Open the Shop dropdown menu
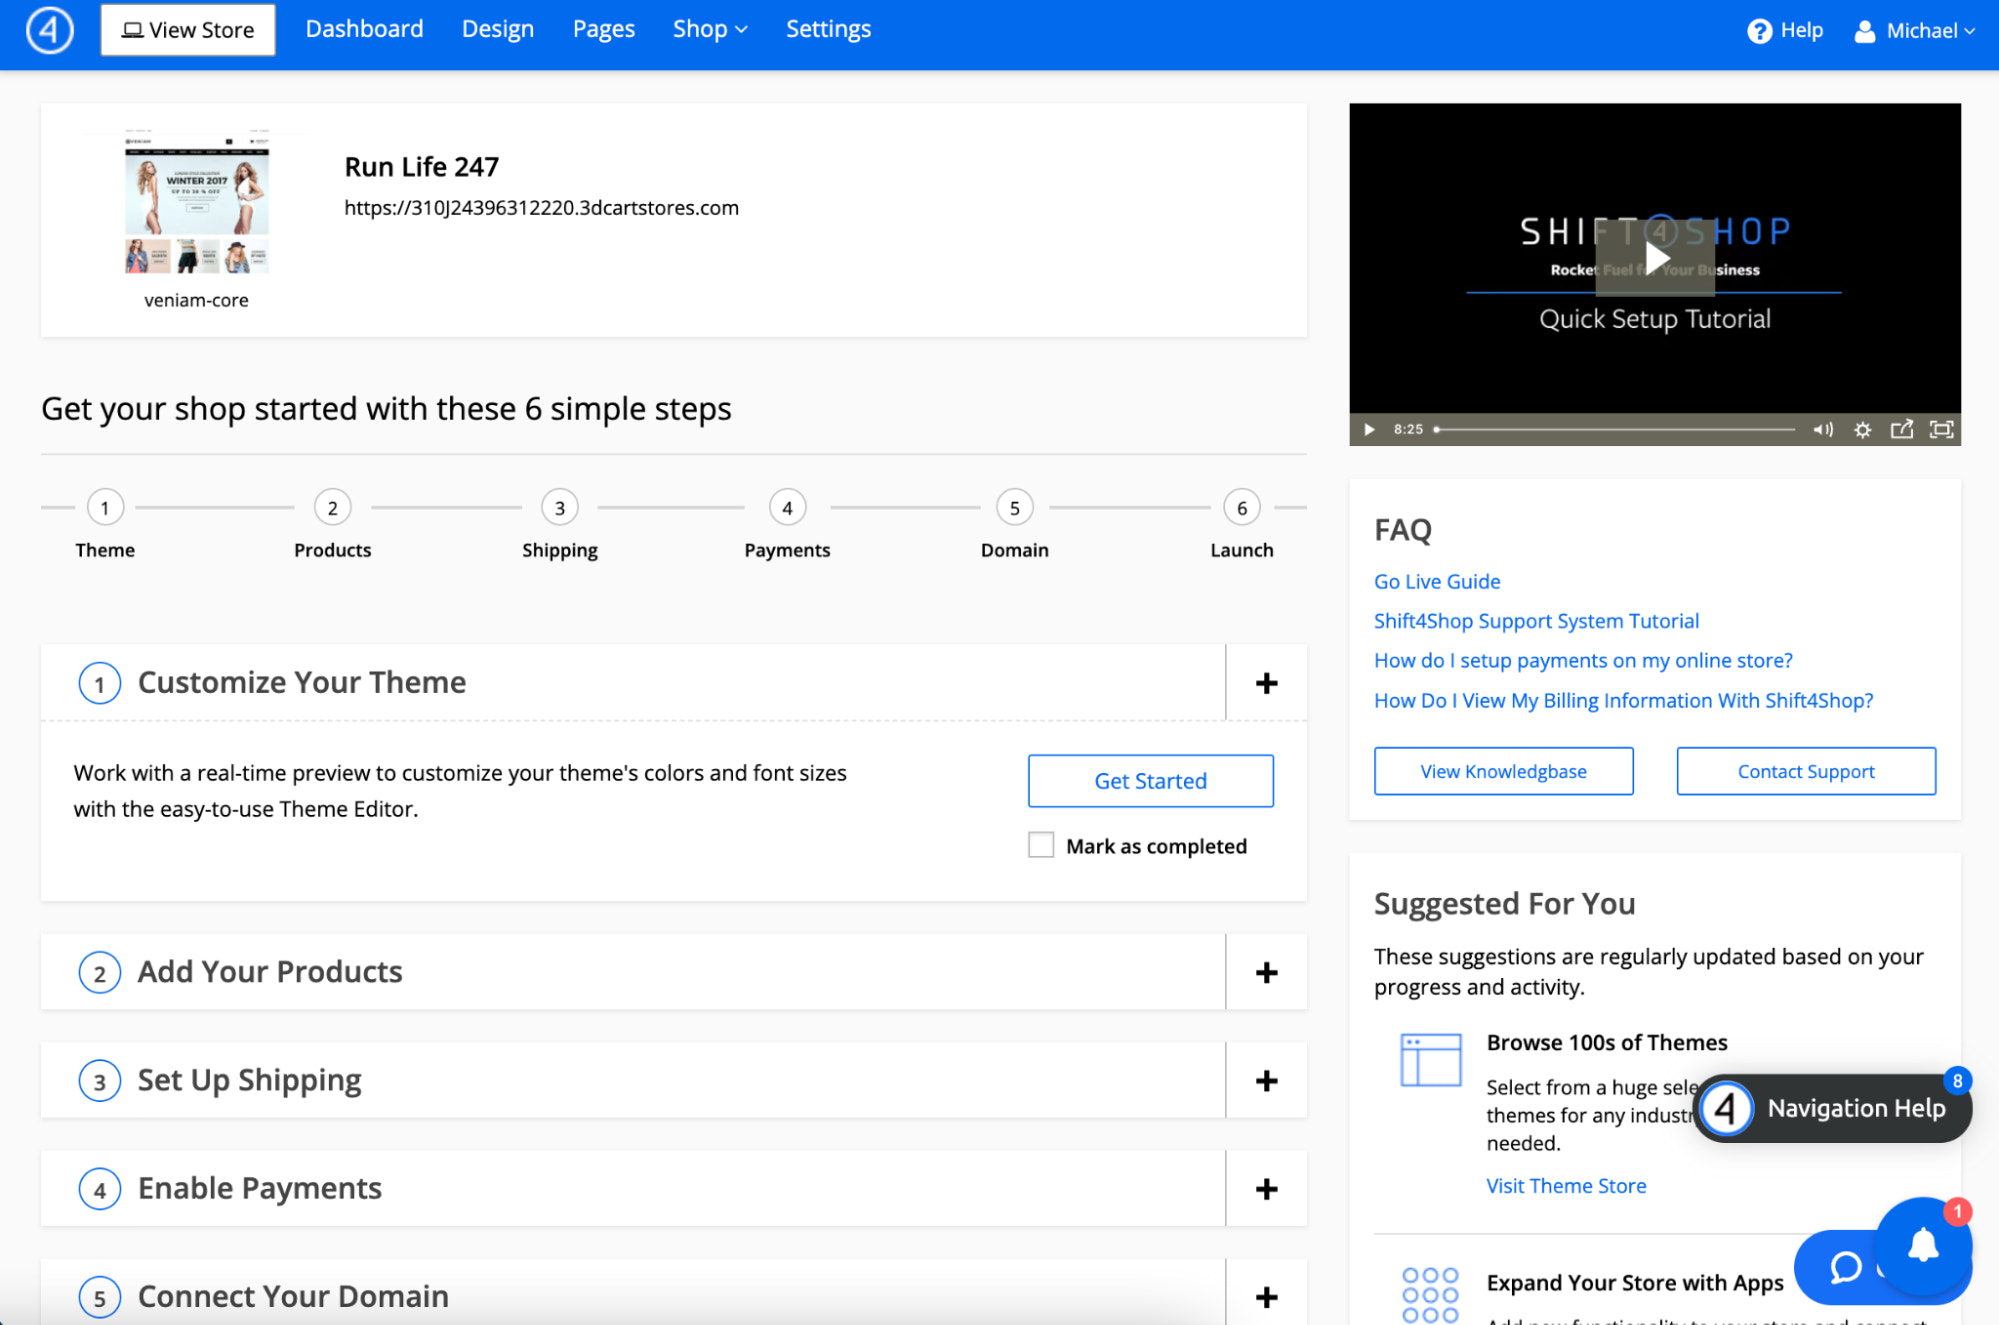 click(x=710, y=29)
